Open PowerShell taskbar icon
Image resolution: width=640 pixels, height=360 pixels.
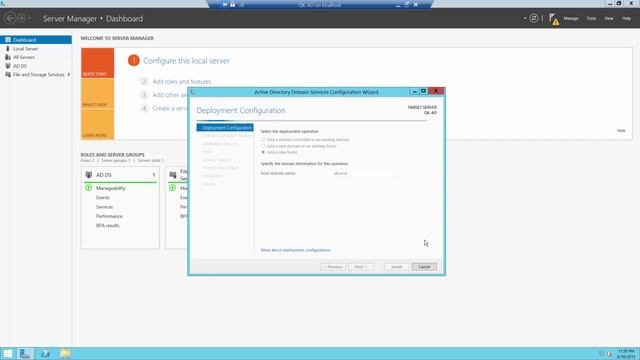click(x=45, y=353)
